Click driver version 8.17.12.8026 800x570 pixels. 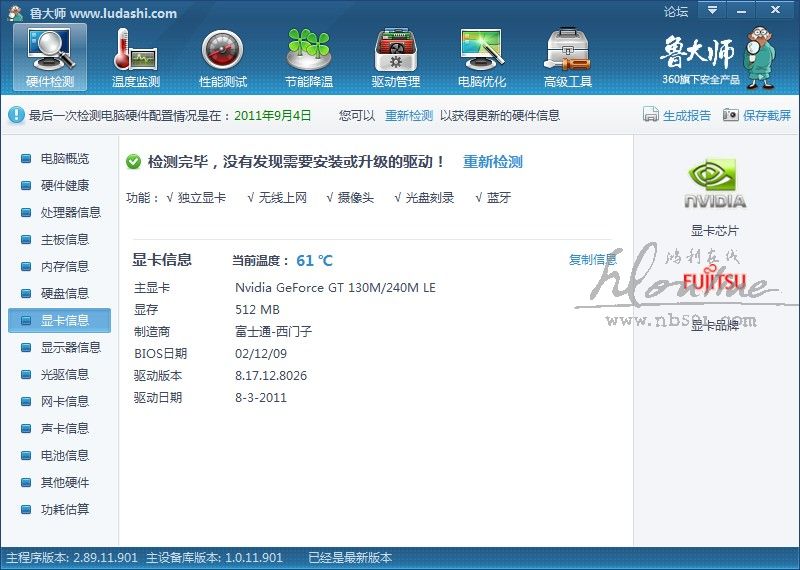coord(271,376)
